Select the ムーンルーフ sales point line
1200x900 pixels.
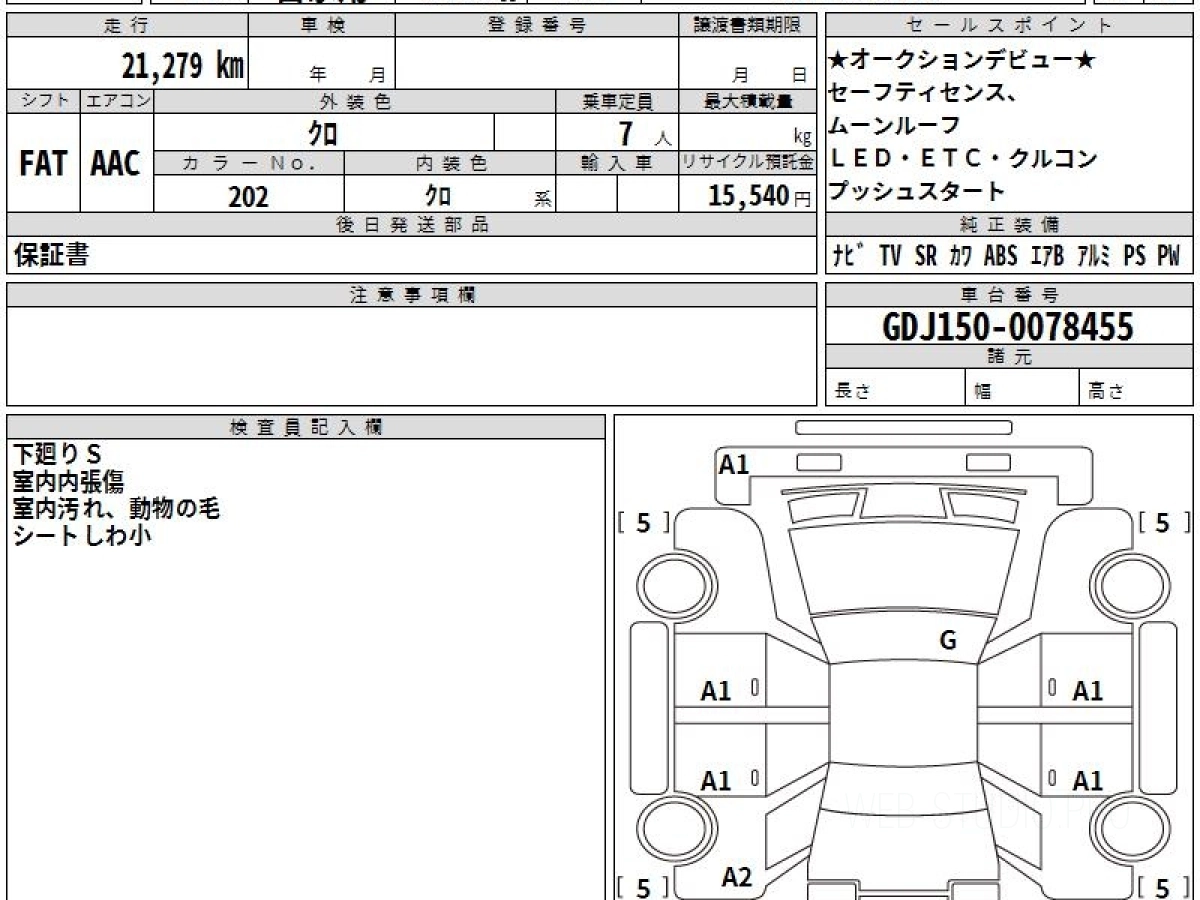[895, 126]
